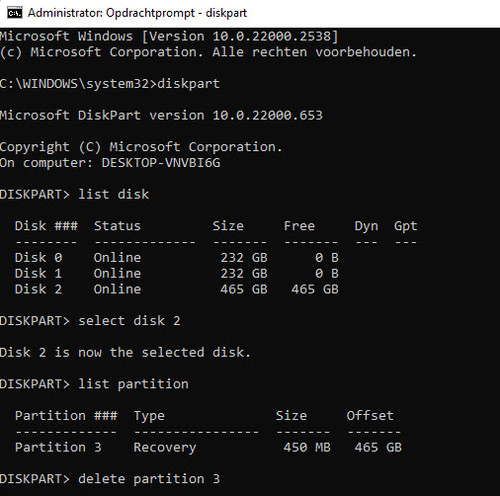Click the 'list partition' command text
The image size is (500, 496).
[x=133, y=384]
